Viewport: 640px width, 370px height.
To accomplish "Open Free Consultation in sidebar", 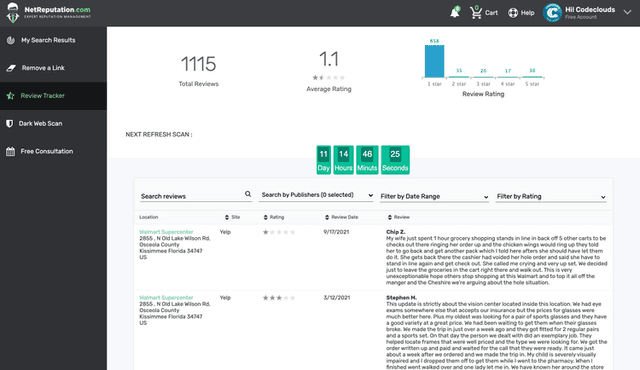I will coord(53,151).
